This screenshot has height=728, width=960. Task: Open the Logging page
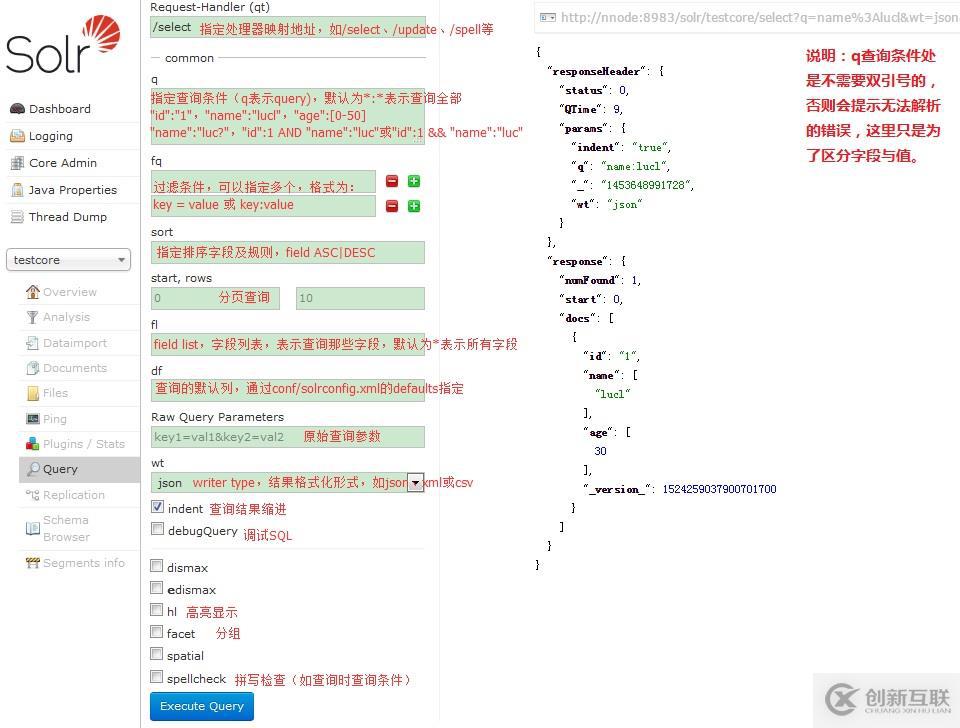pos(51,136)
